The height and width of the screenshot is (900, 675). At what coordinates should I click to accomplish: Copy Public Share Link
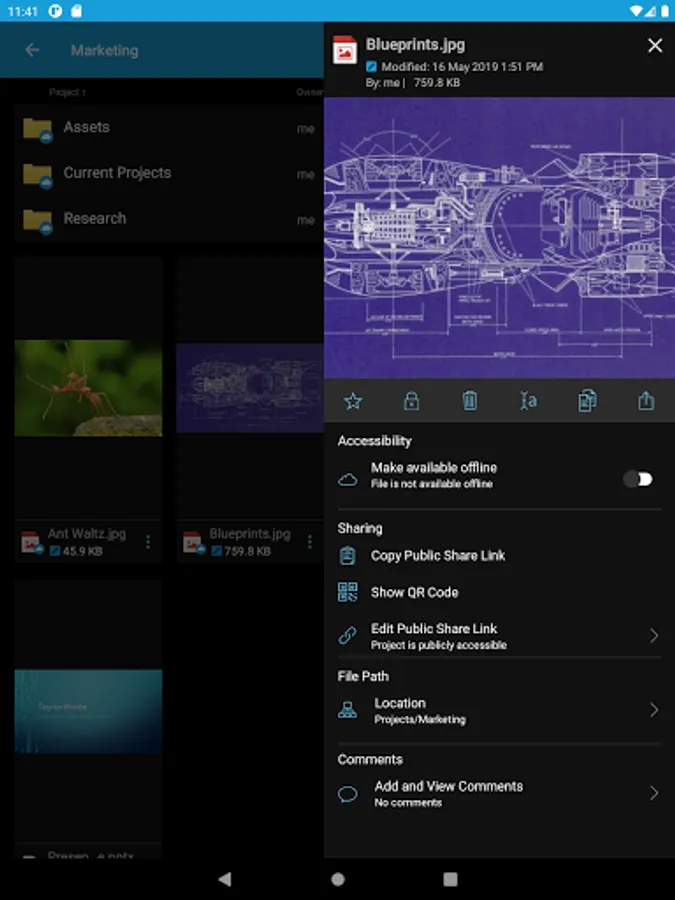pos(438,556)
